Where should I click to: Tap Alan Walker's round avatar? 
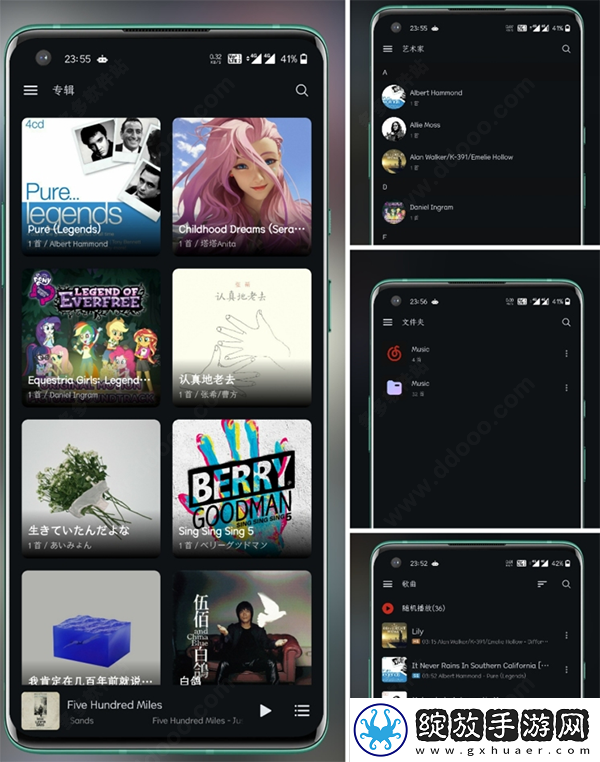click(x=394, y=161)
